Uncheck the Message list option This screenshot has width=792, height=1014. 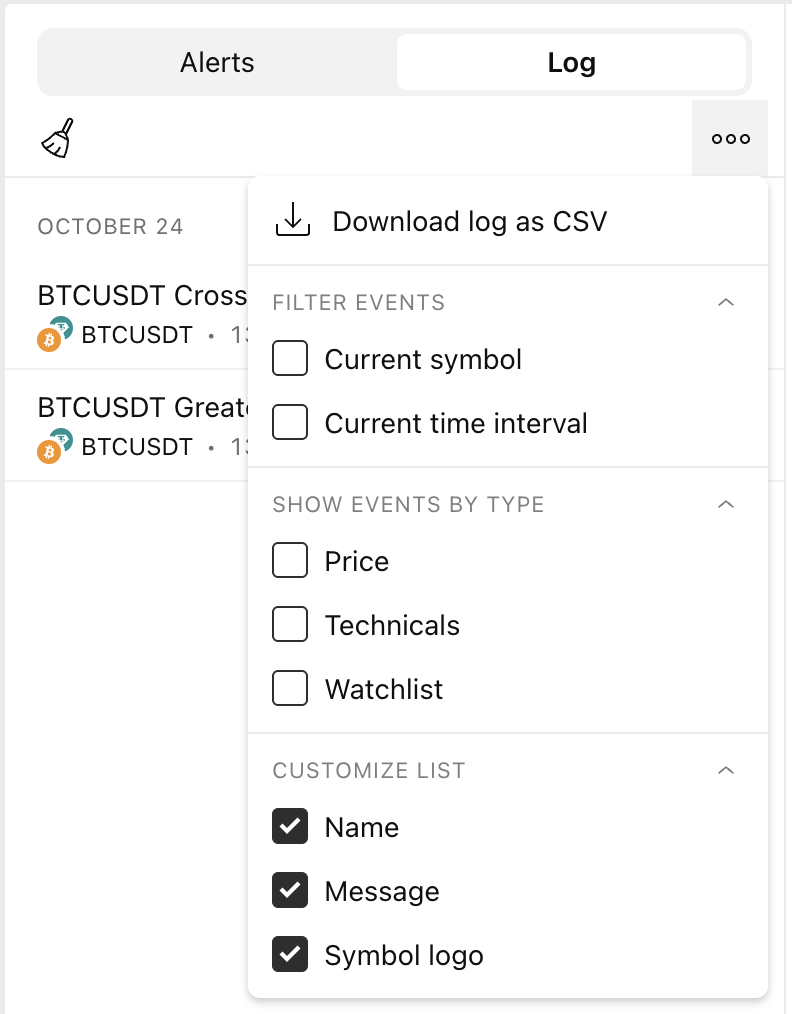point(290,891)
